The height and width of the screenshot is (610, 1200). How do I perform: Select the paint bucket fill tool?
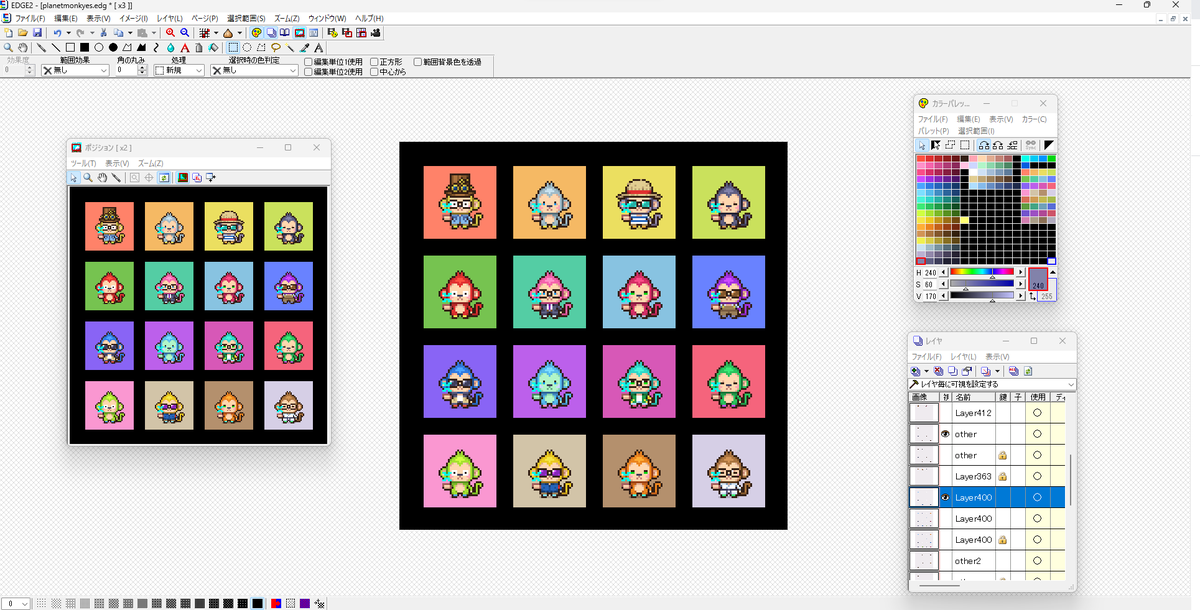(x=213, y=47)
